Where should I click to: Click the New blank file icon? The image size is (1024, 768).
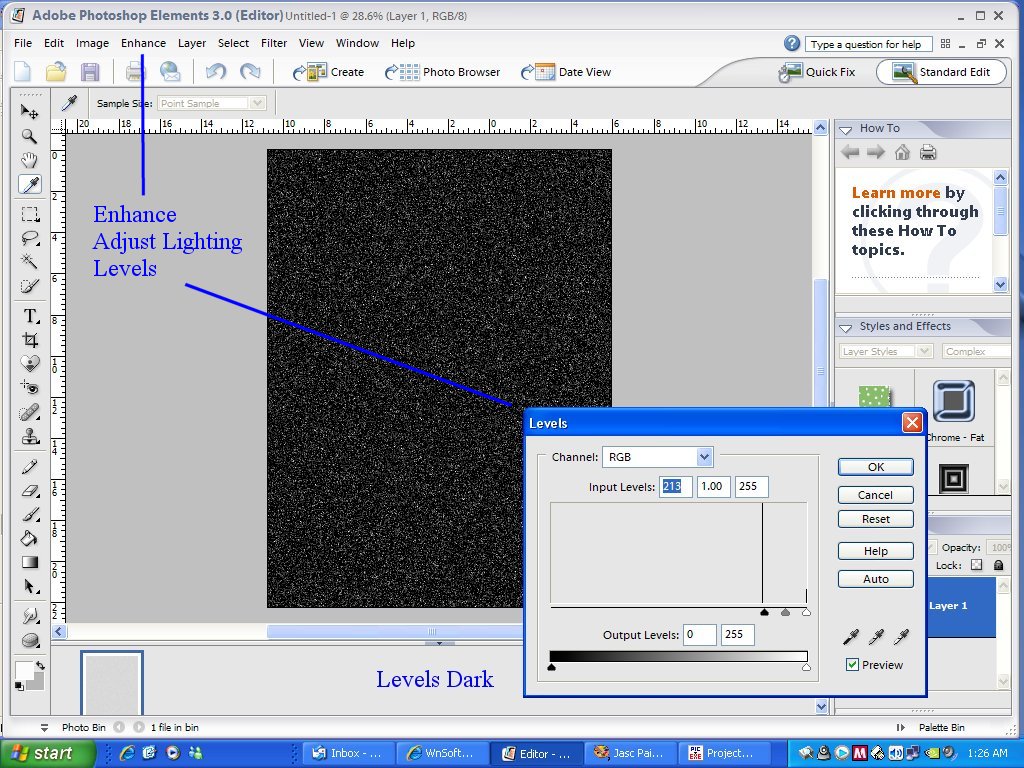point(22,72)
